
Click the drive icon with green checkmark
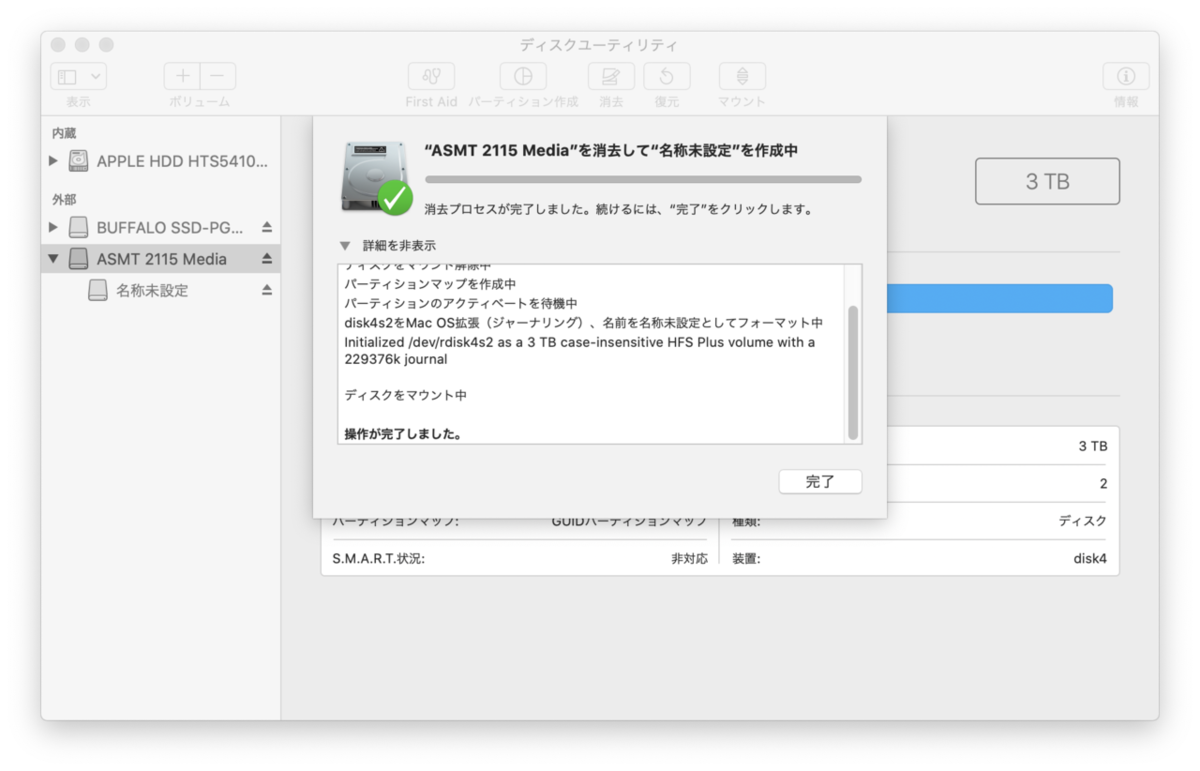click(376, 177)
